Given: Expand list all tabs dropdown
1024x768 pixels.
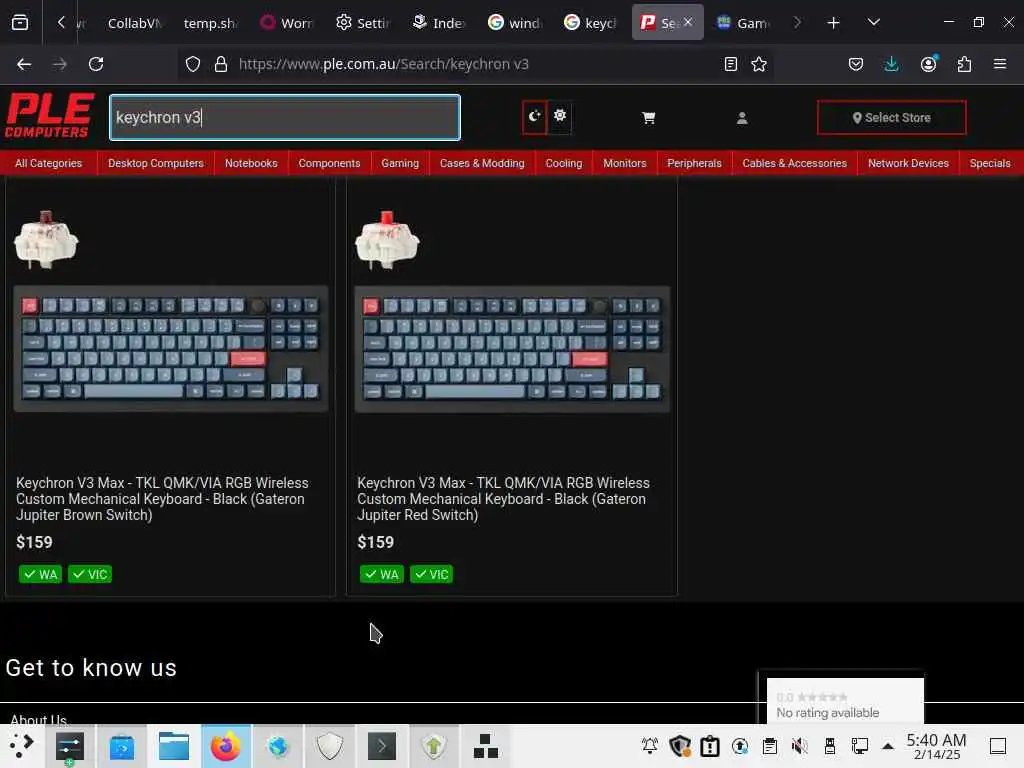Looking at the screenshot, I should pos(873,23).
